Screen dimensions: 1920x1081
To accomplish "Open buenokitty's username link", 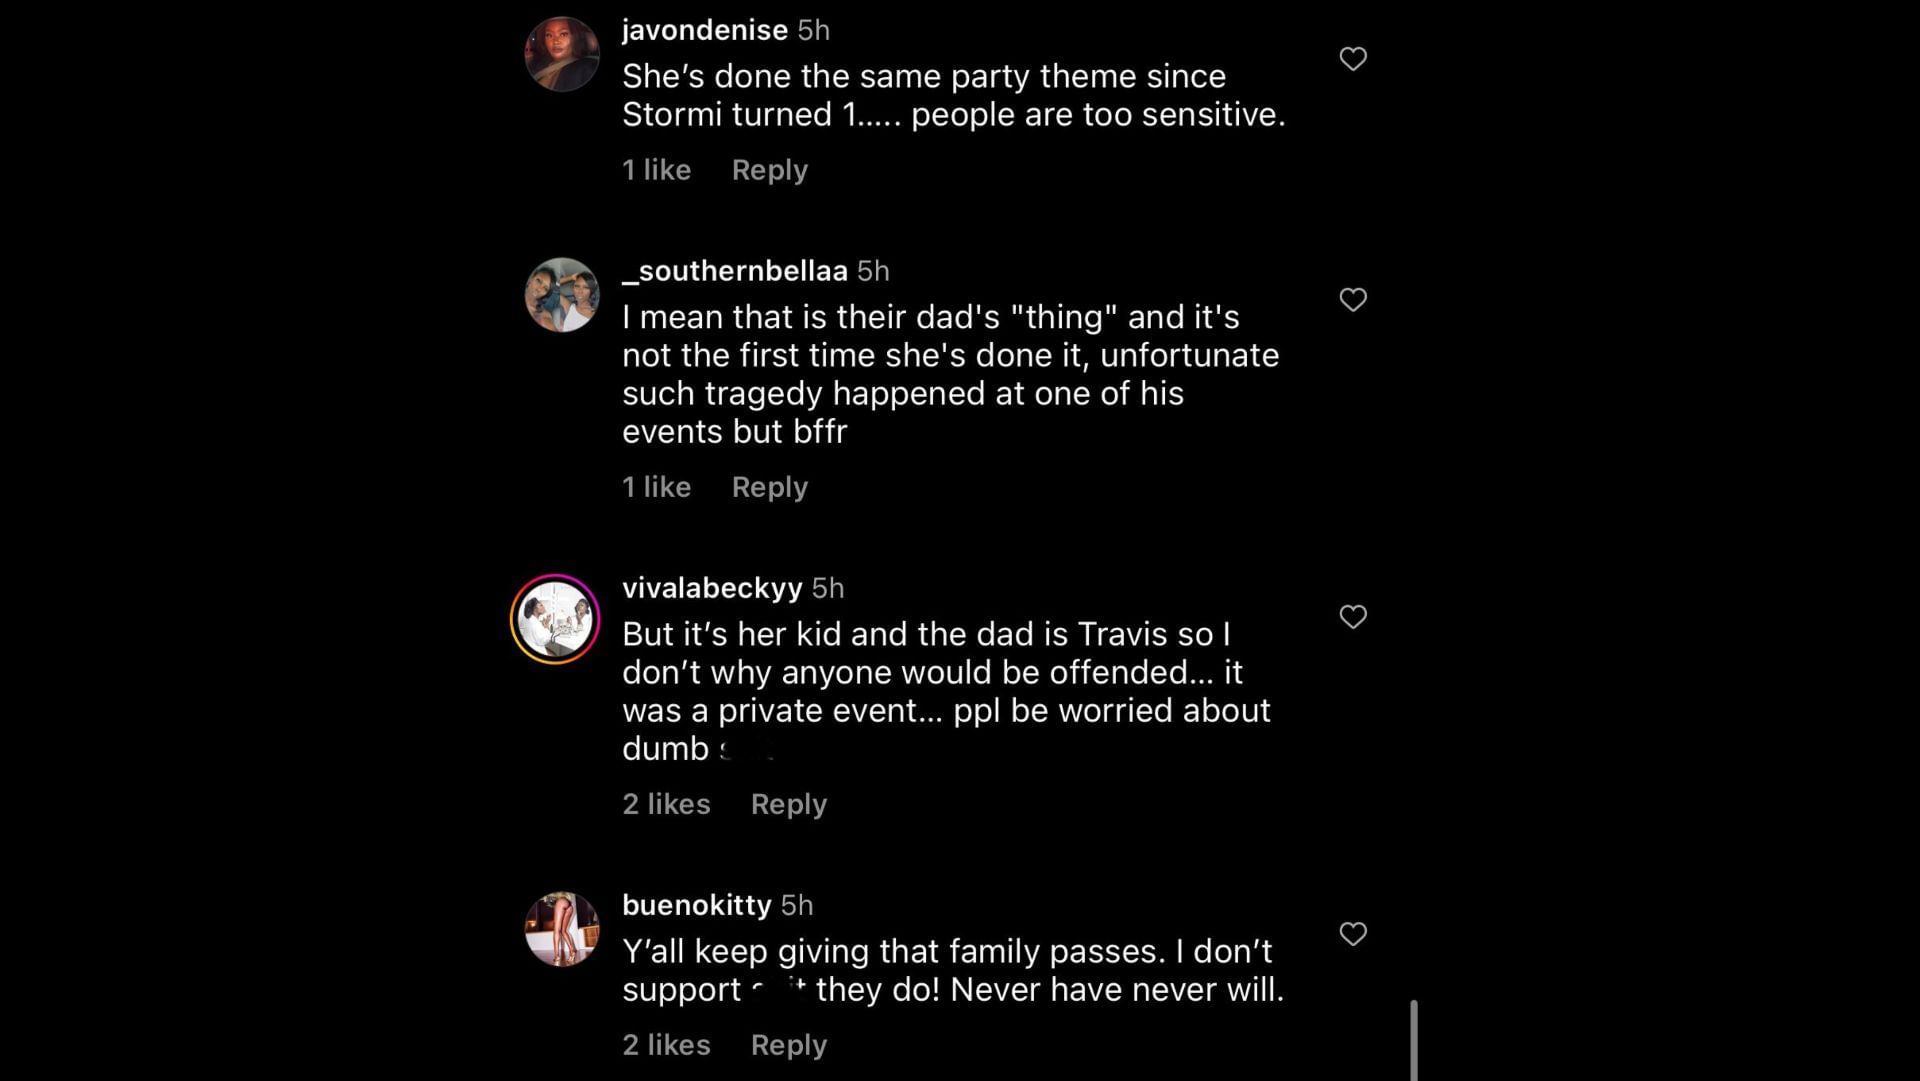I will coord(695,905).
